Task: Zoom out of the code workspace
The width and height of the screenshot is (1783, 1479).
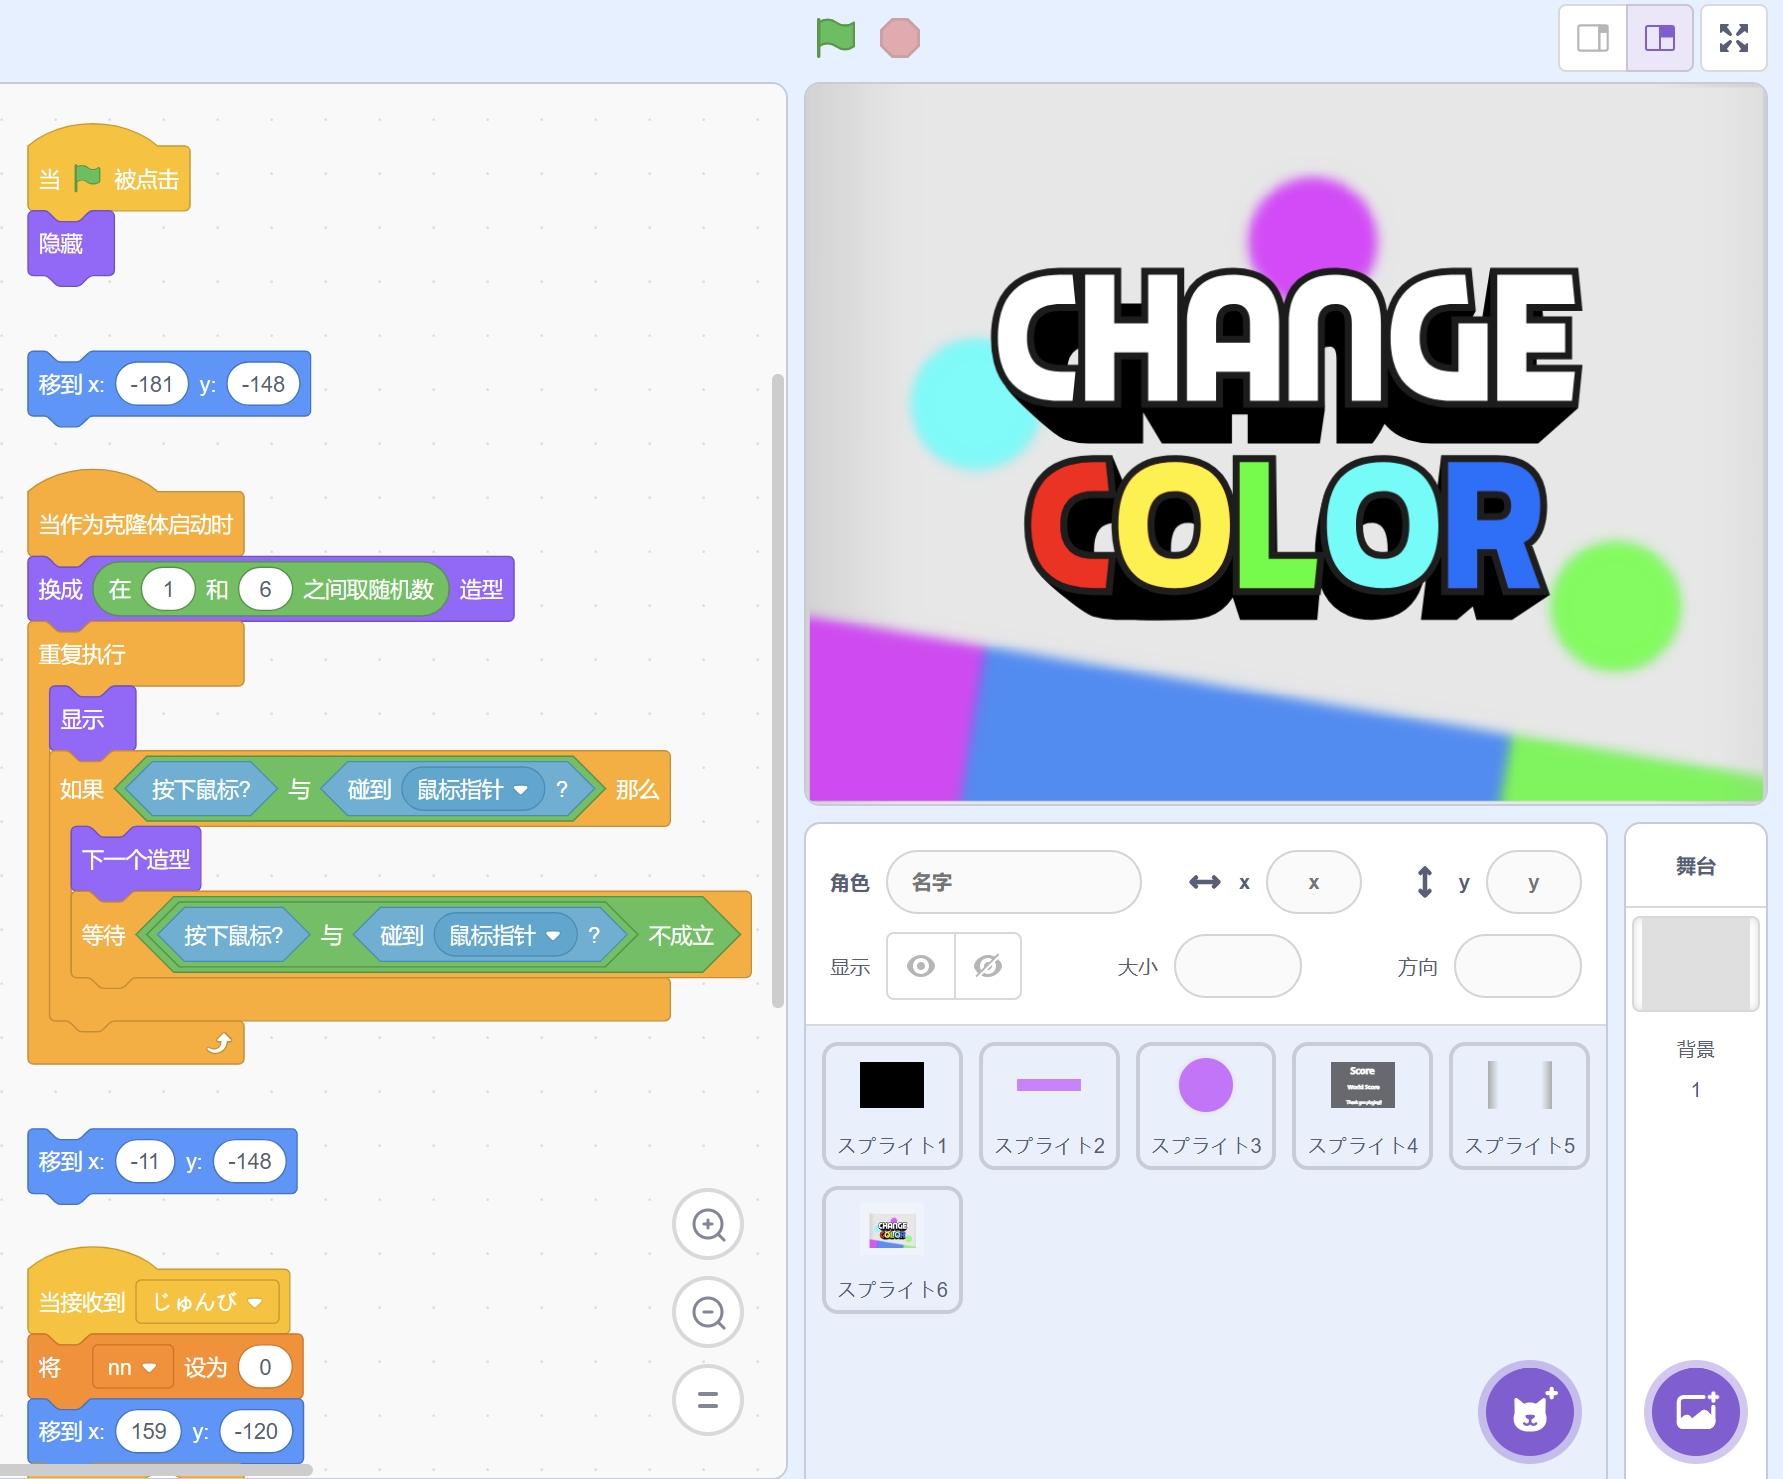Action: click(x=708, y=1312)
